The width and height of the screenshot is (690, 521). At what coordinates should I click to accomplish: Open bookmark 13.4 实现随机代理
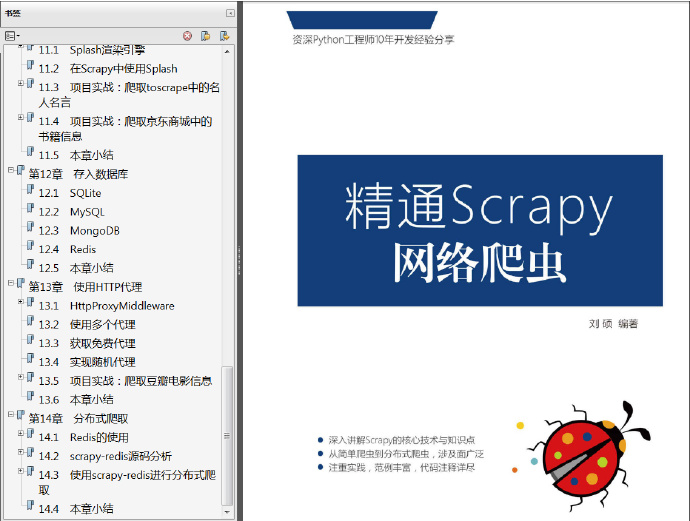[87, 362]
